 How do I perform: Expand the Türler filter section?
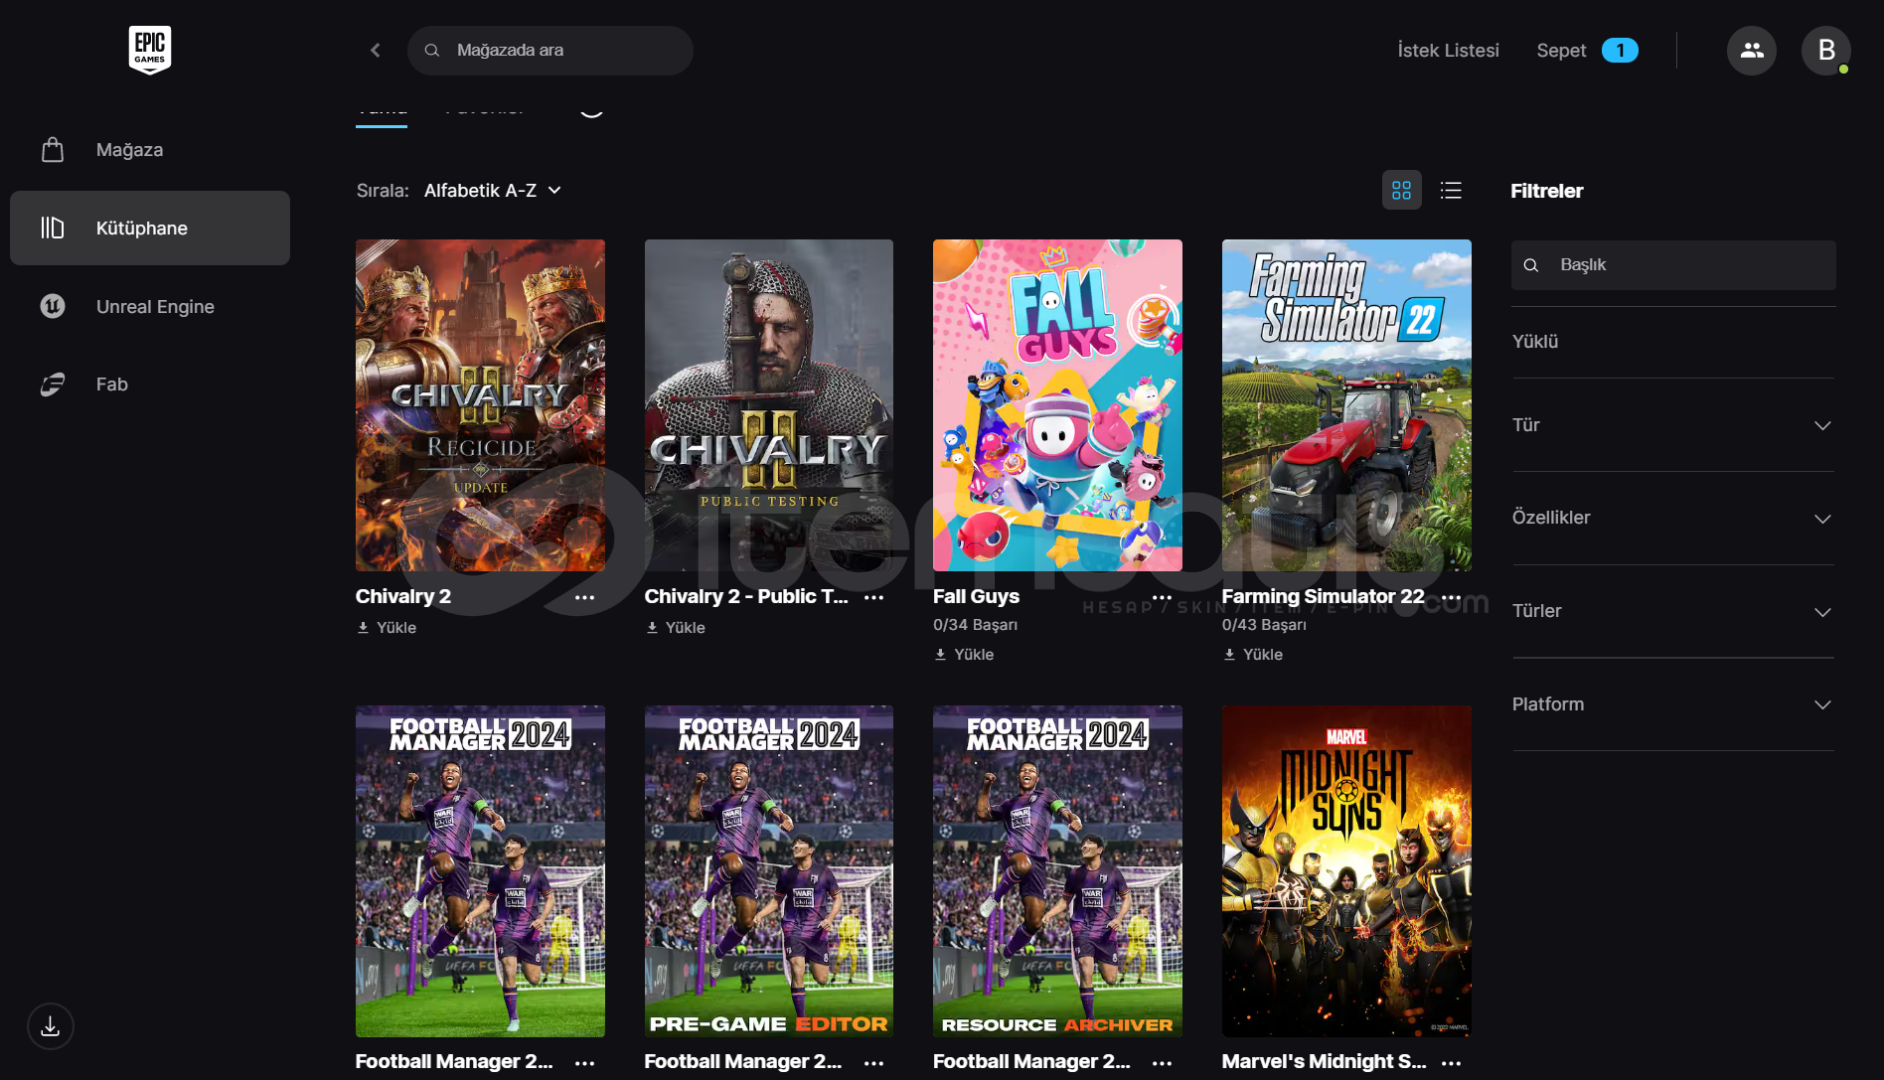(1673, 611)
